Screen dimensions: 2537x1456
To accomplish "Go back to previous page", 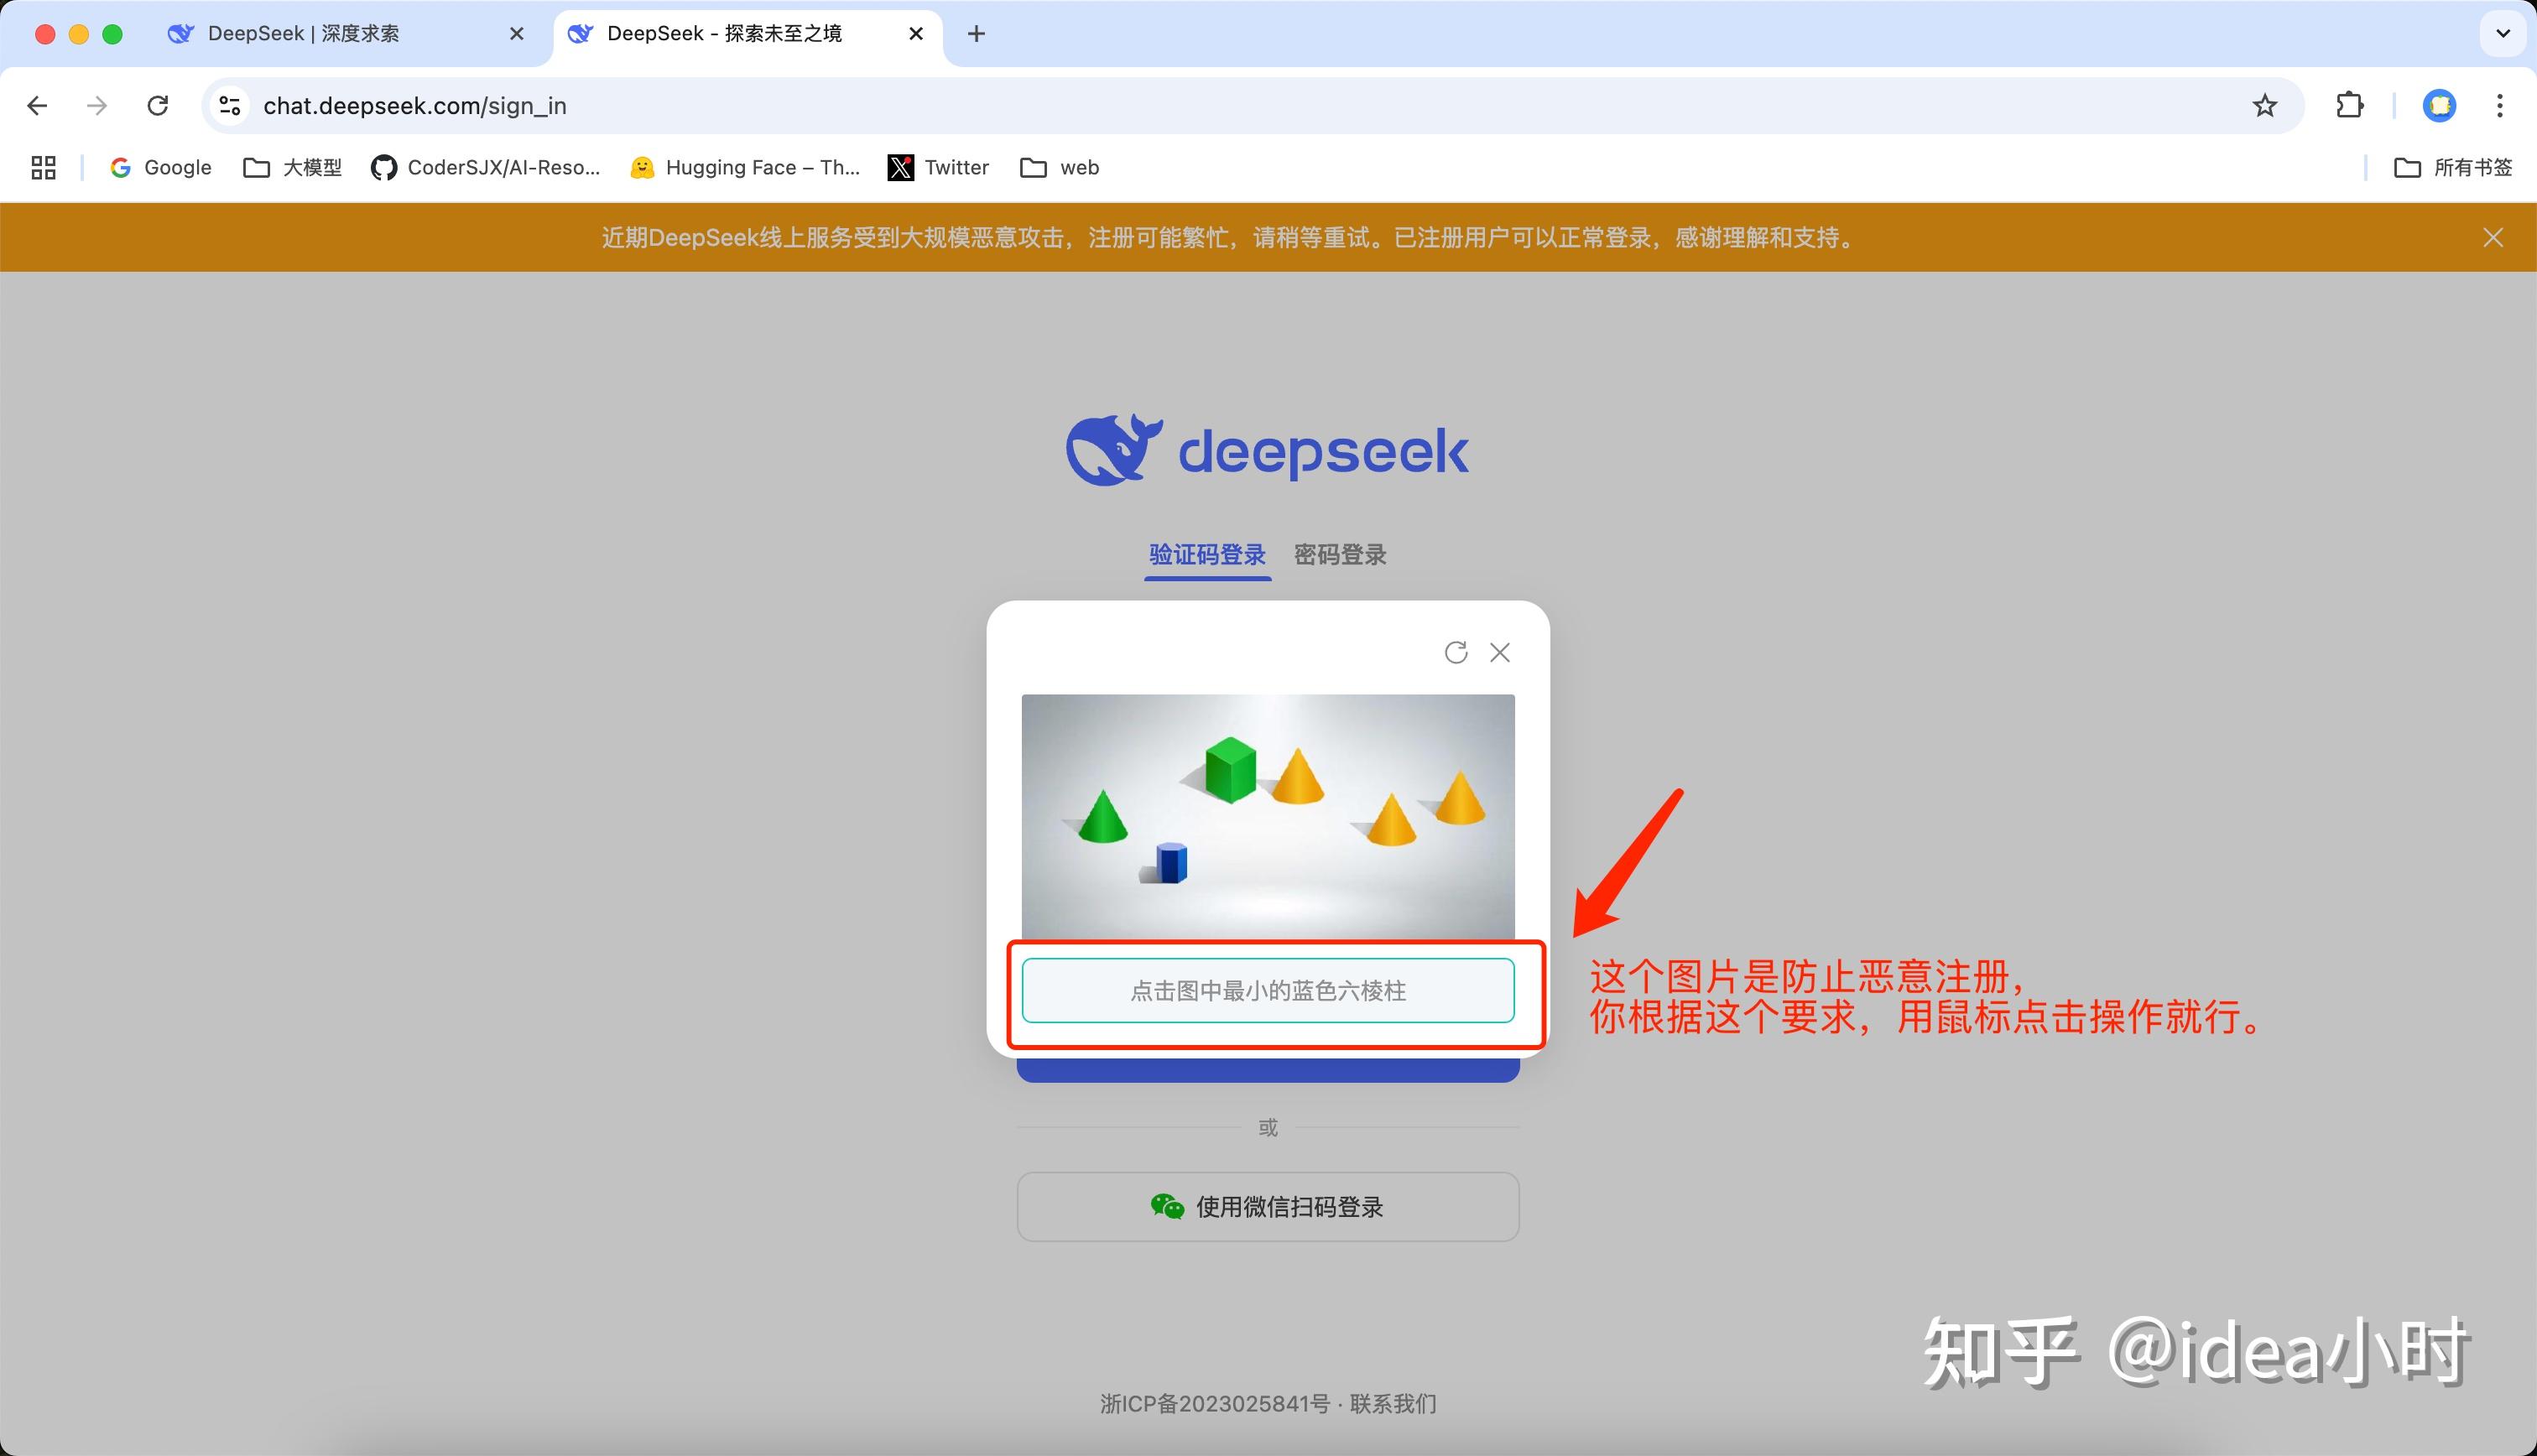I will [37, 106].
